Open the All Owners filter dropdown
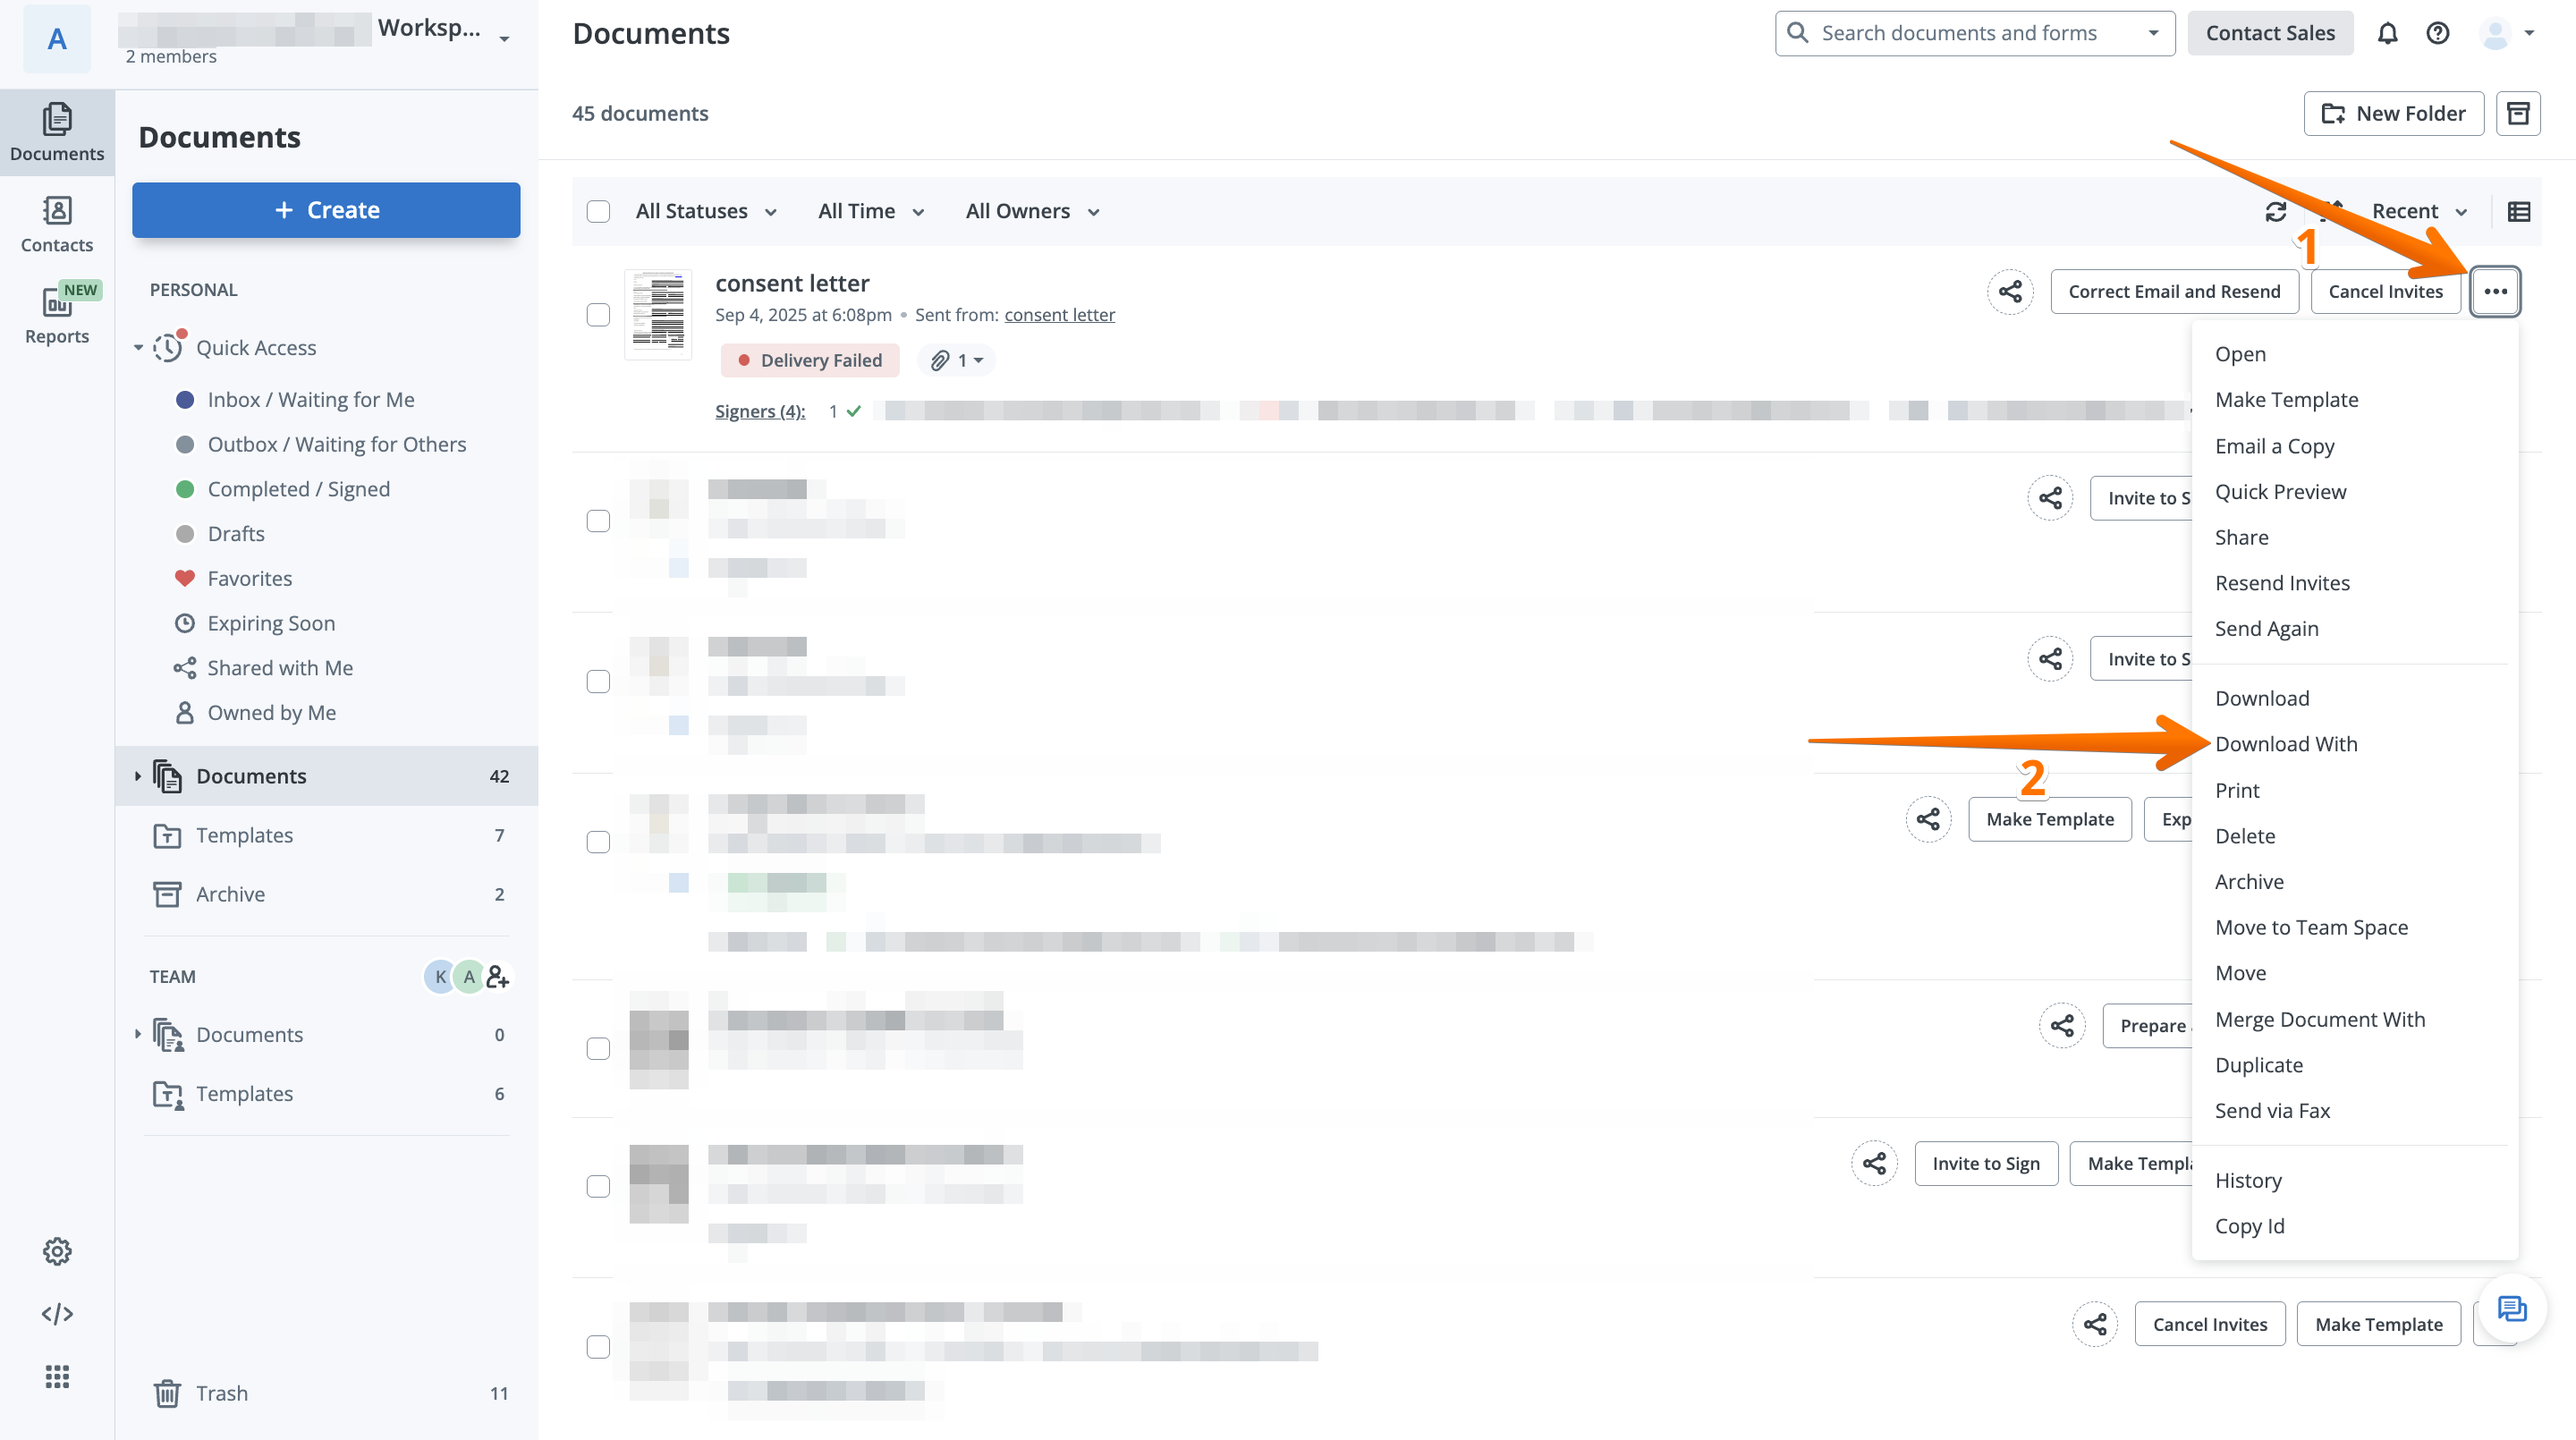 pyautogui.click(x=1032, y=211)
